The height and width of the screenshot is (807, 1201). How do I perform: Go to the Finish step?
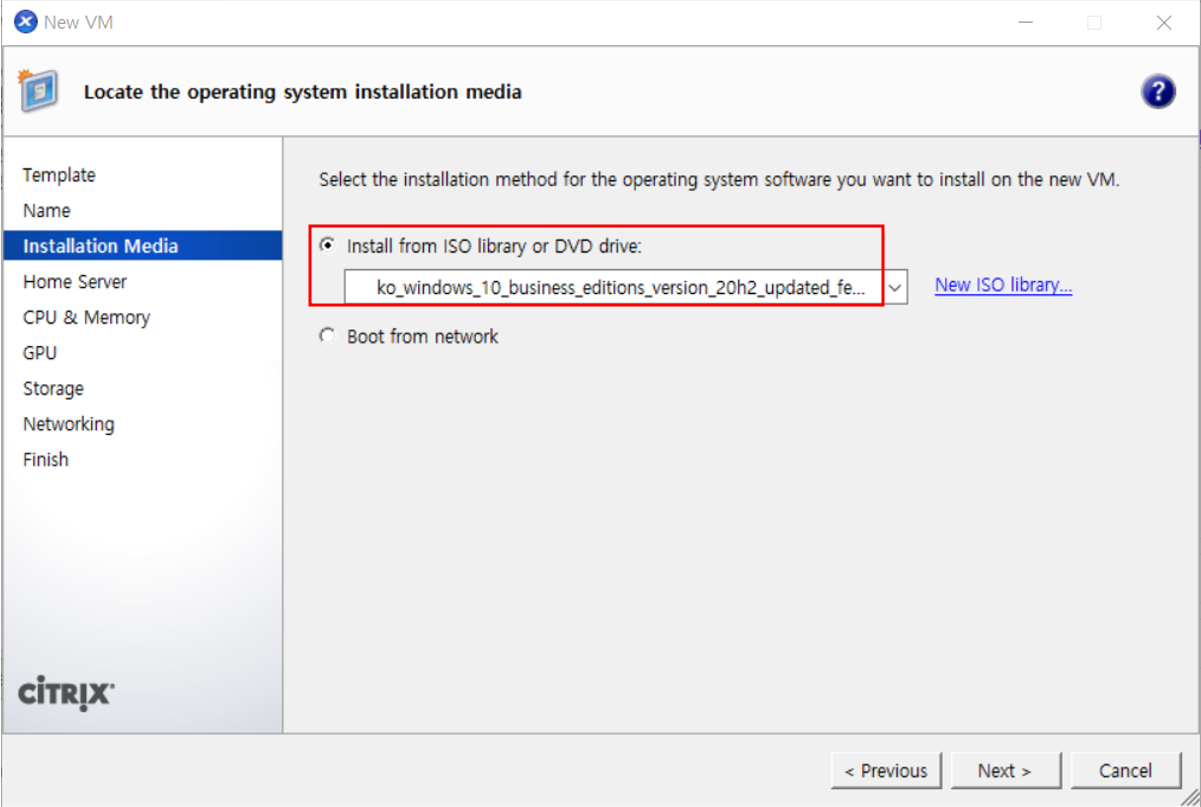point(45,460)
